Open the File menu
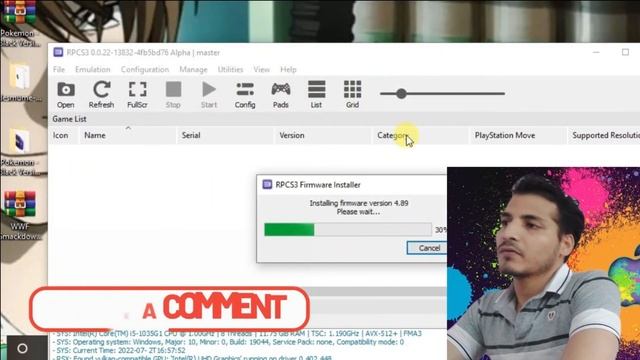Viewport: 640px width, 360px height. (59, 69)
